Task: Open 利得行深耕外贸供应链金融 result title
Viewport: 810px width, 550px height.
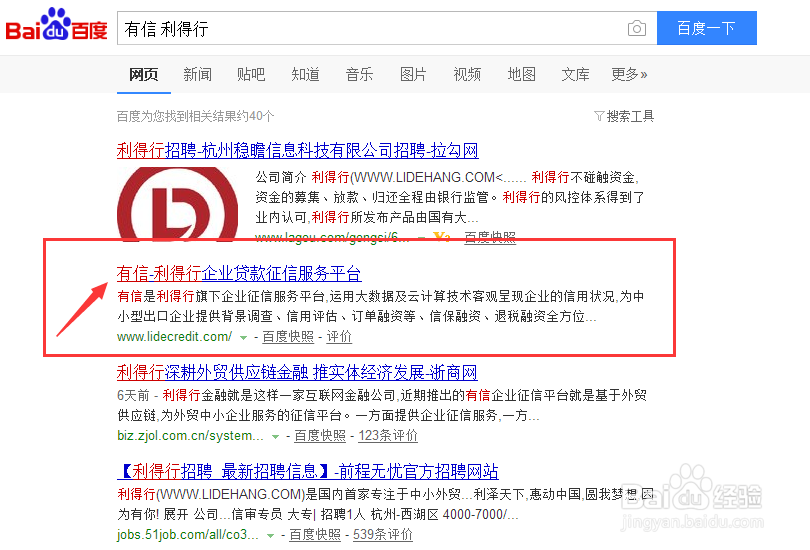Action: click(x=297, y=372)
